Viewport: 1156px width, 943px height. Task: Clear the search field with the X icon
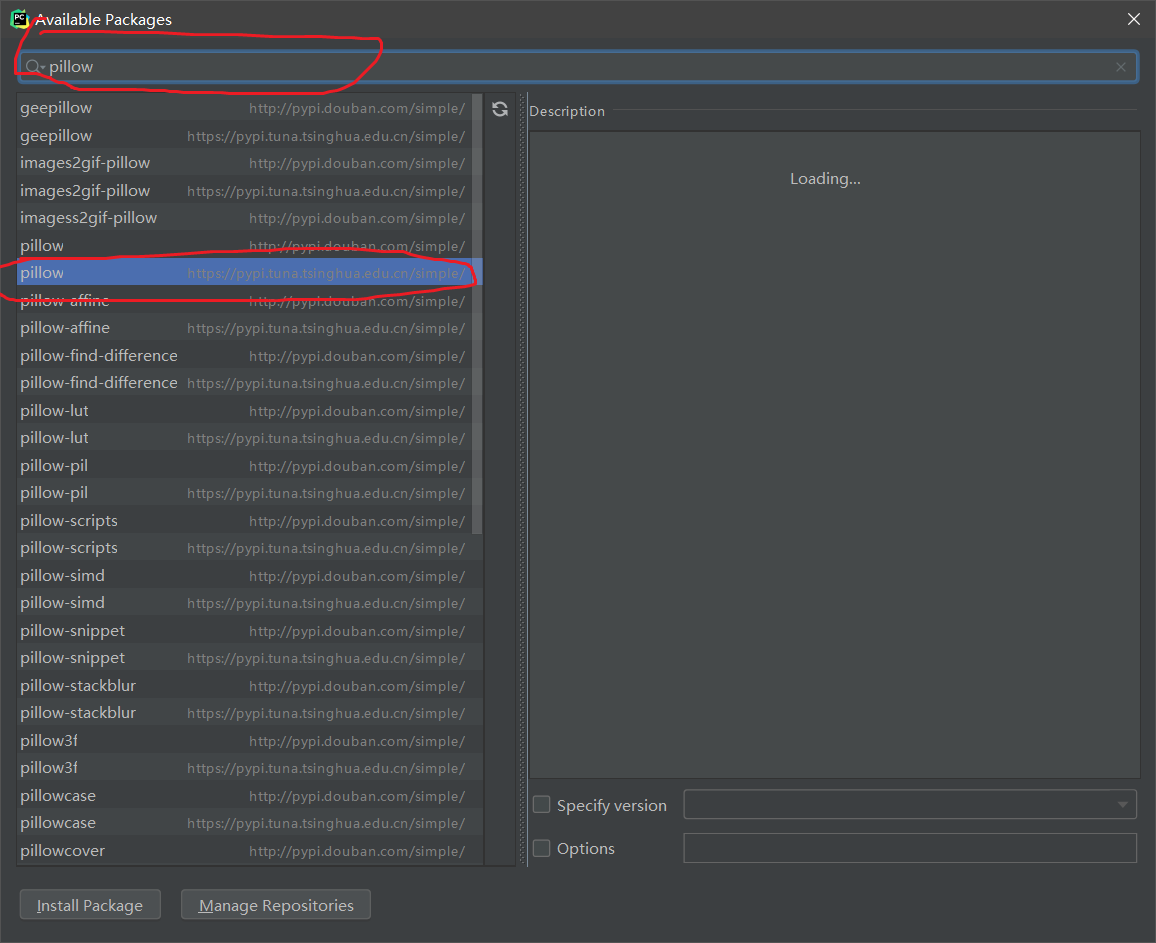(1121, 67)
